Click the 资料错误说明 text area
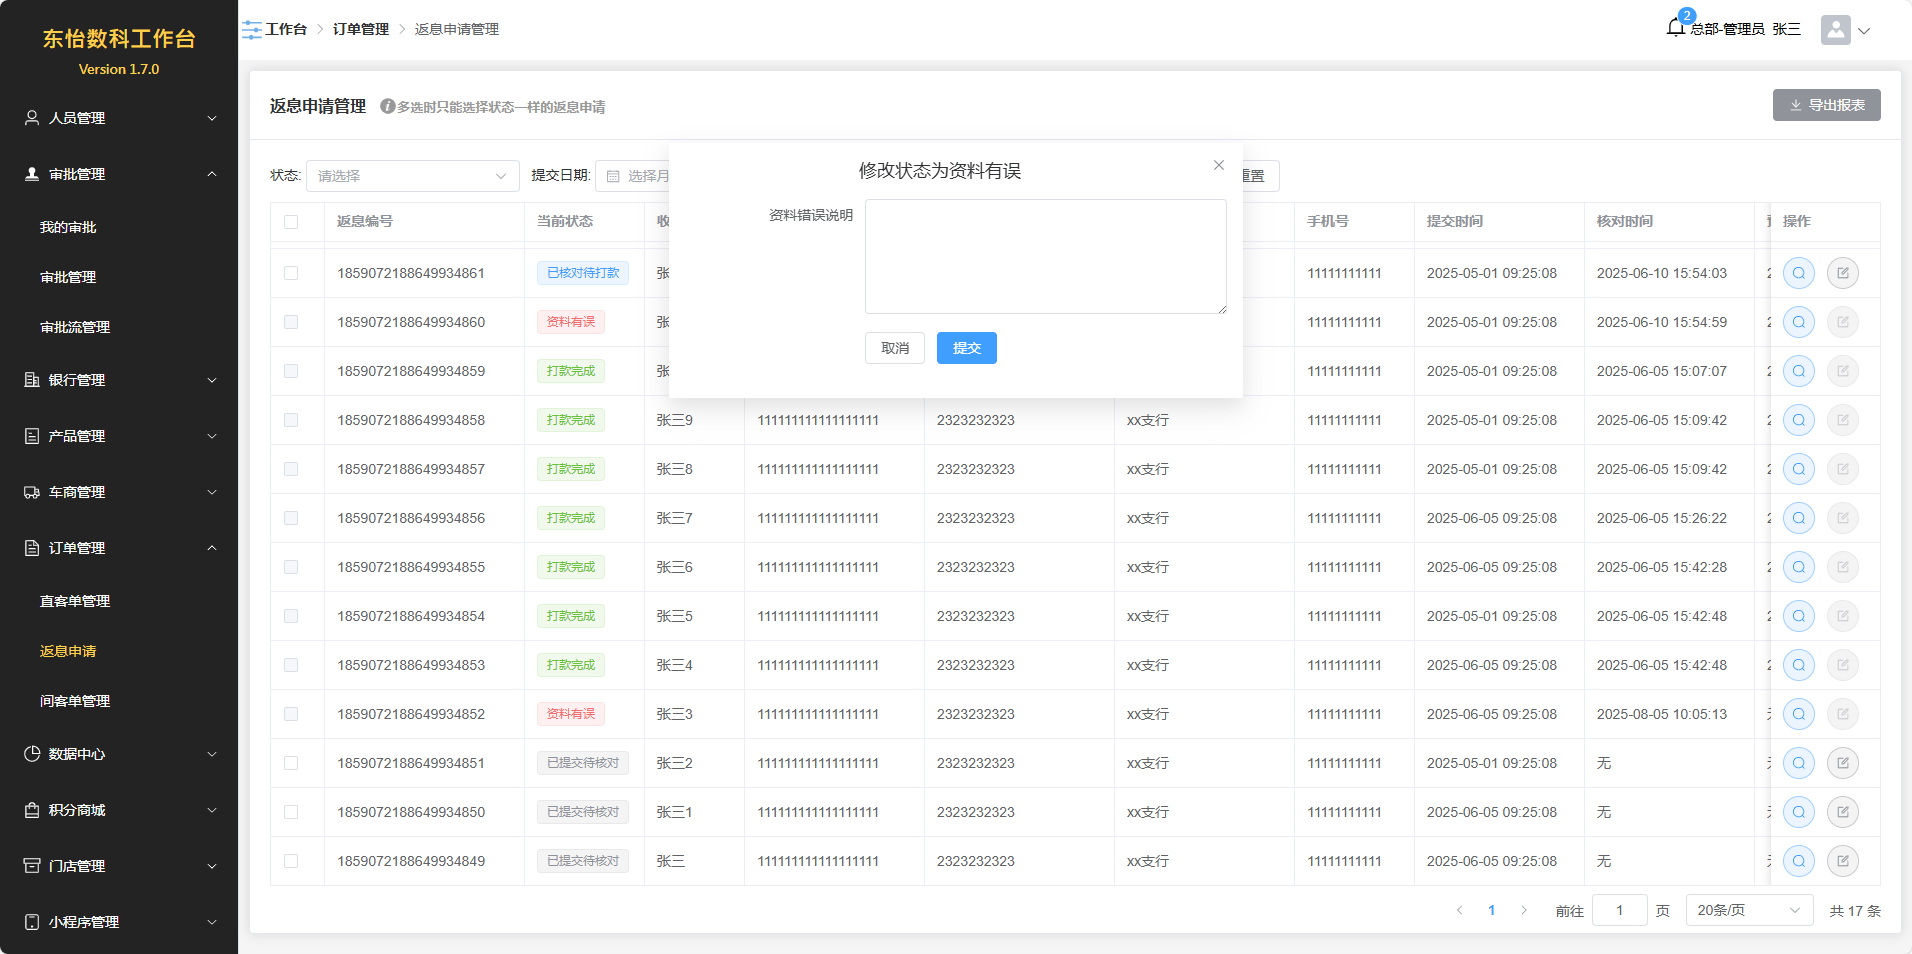Image resolution: width=1912 pixels, height=954 pixels. click(1045, 256)
